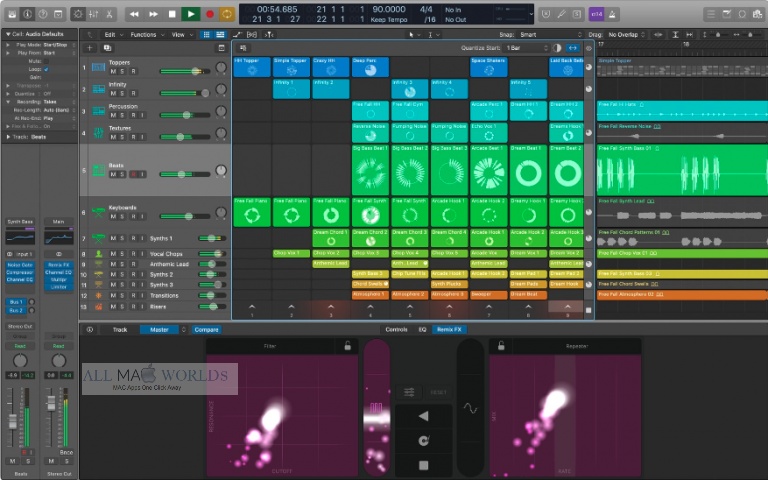The width and height of the screenshot is (768, 480).
Task: Mute the Toppers track
Action: 114,72
